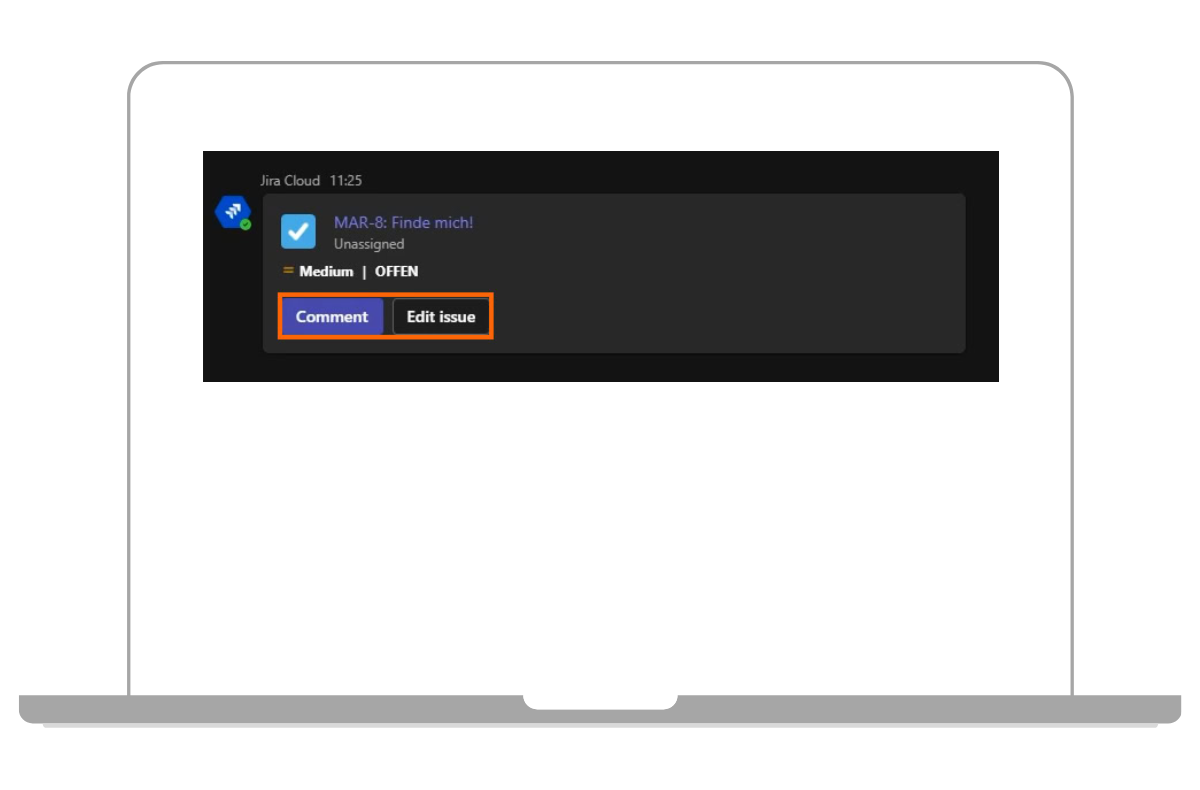The width and height of the screenshot is (1200, 790).
Task: Open the MAR-8 issue key link
Action: pyautogui.click(x=358, y=222)
